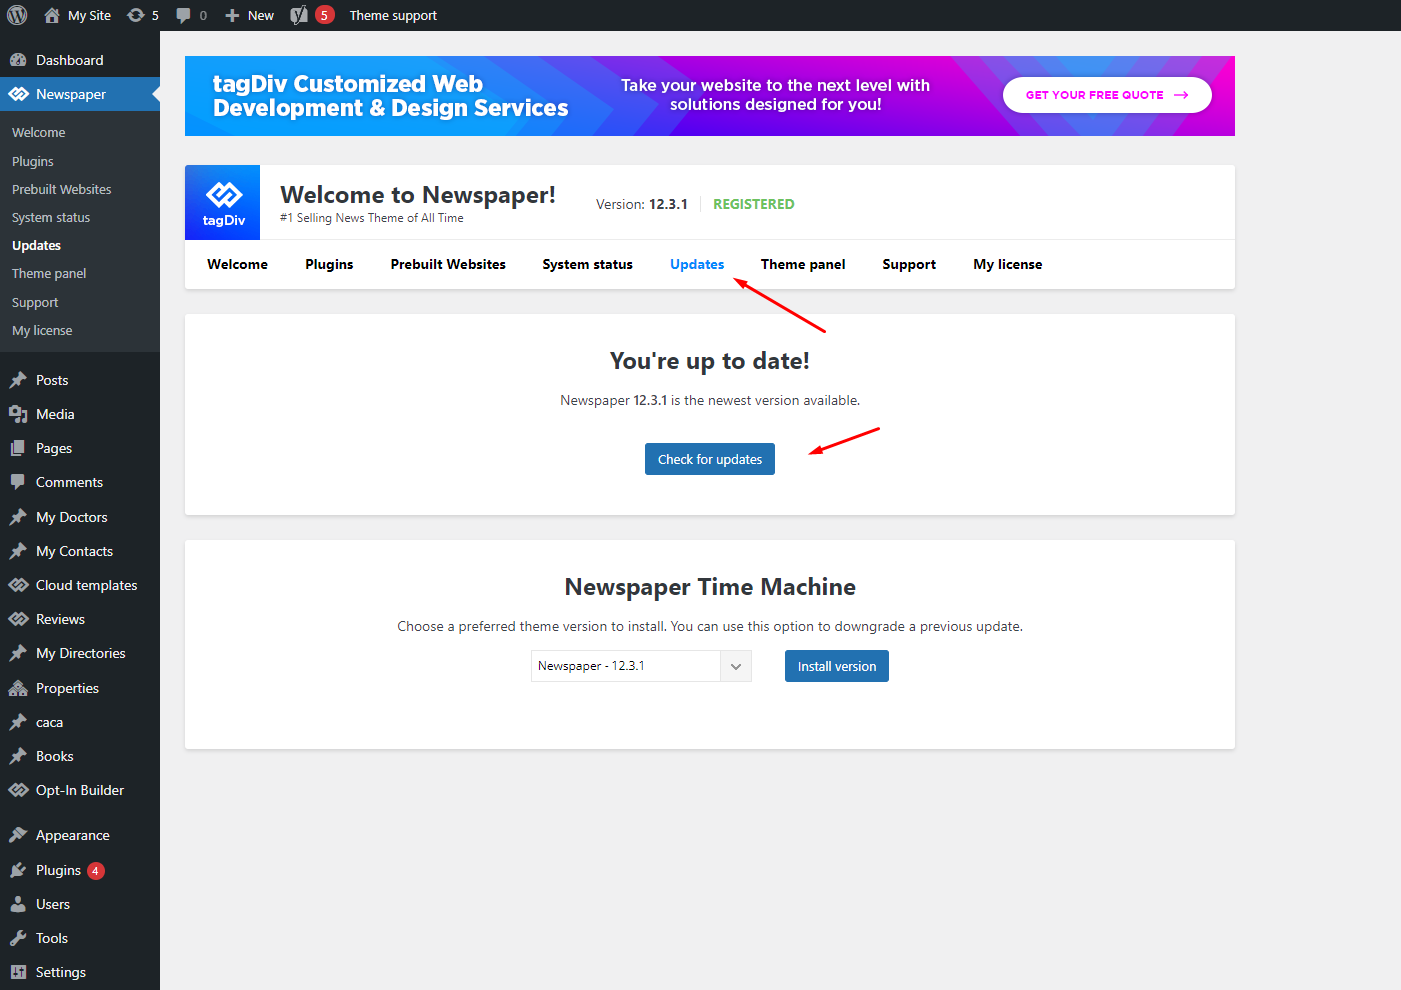
Task: Open the Theme panel tab
Action: point(803,264)
